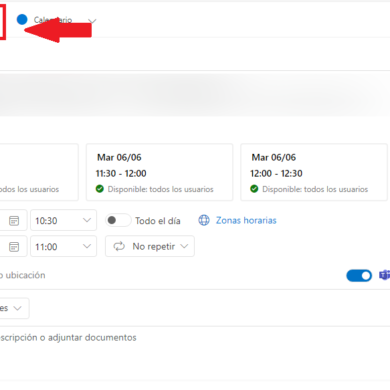Click the Microsoft Teams icon
Image resolution: width=390 pixels, height=390 pixels.
pos(385,275)
